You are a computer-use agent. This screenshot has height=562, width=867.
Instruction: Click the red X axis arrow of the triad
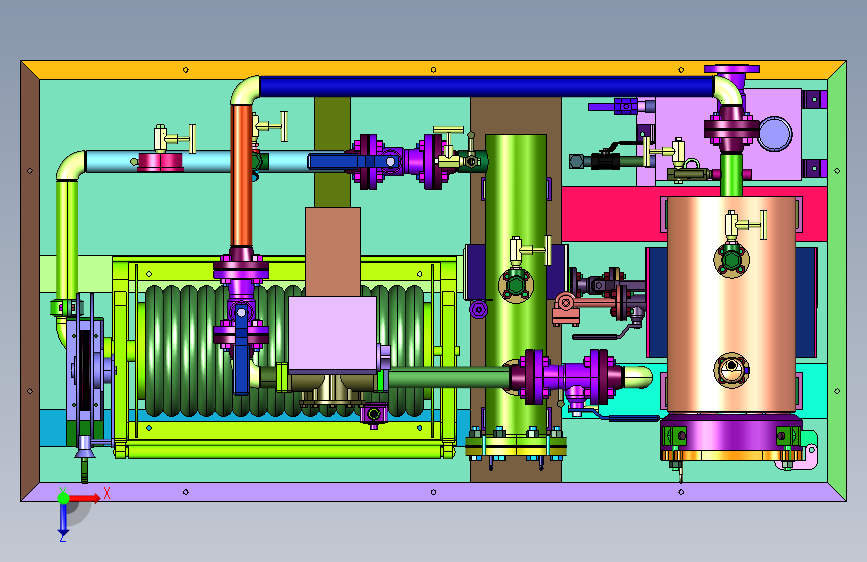pyautogui.click(x=85, y=498)
